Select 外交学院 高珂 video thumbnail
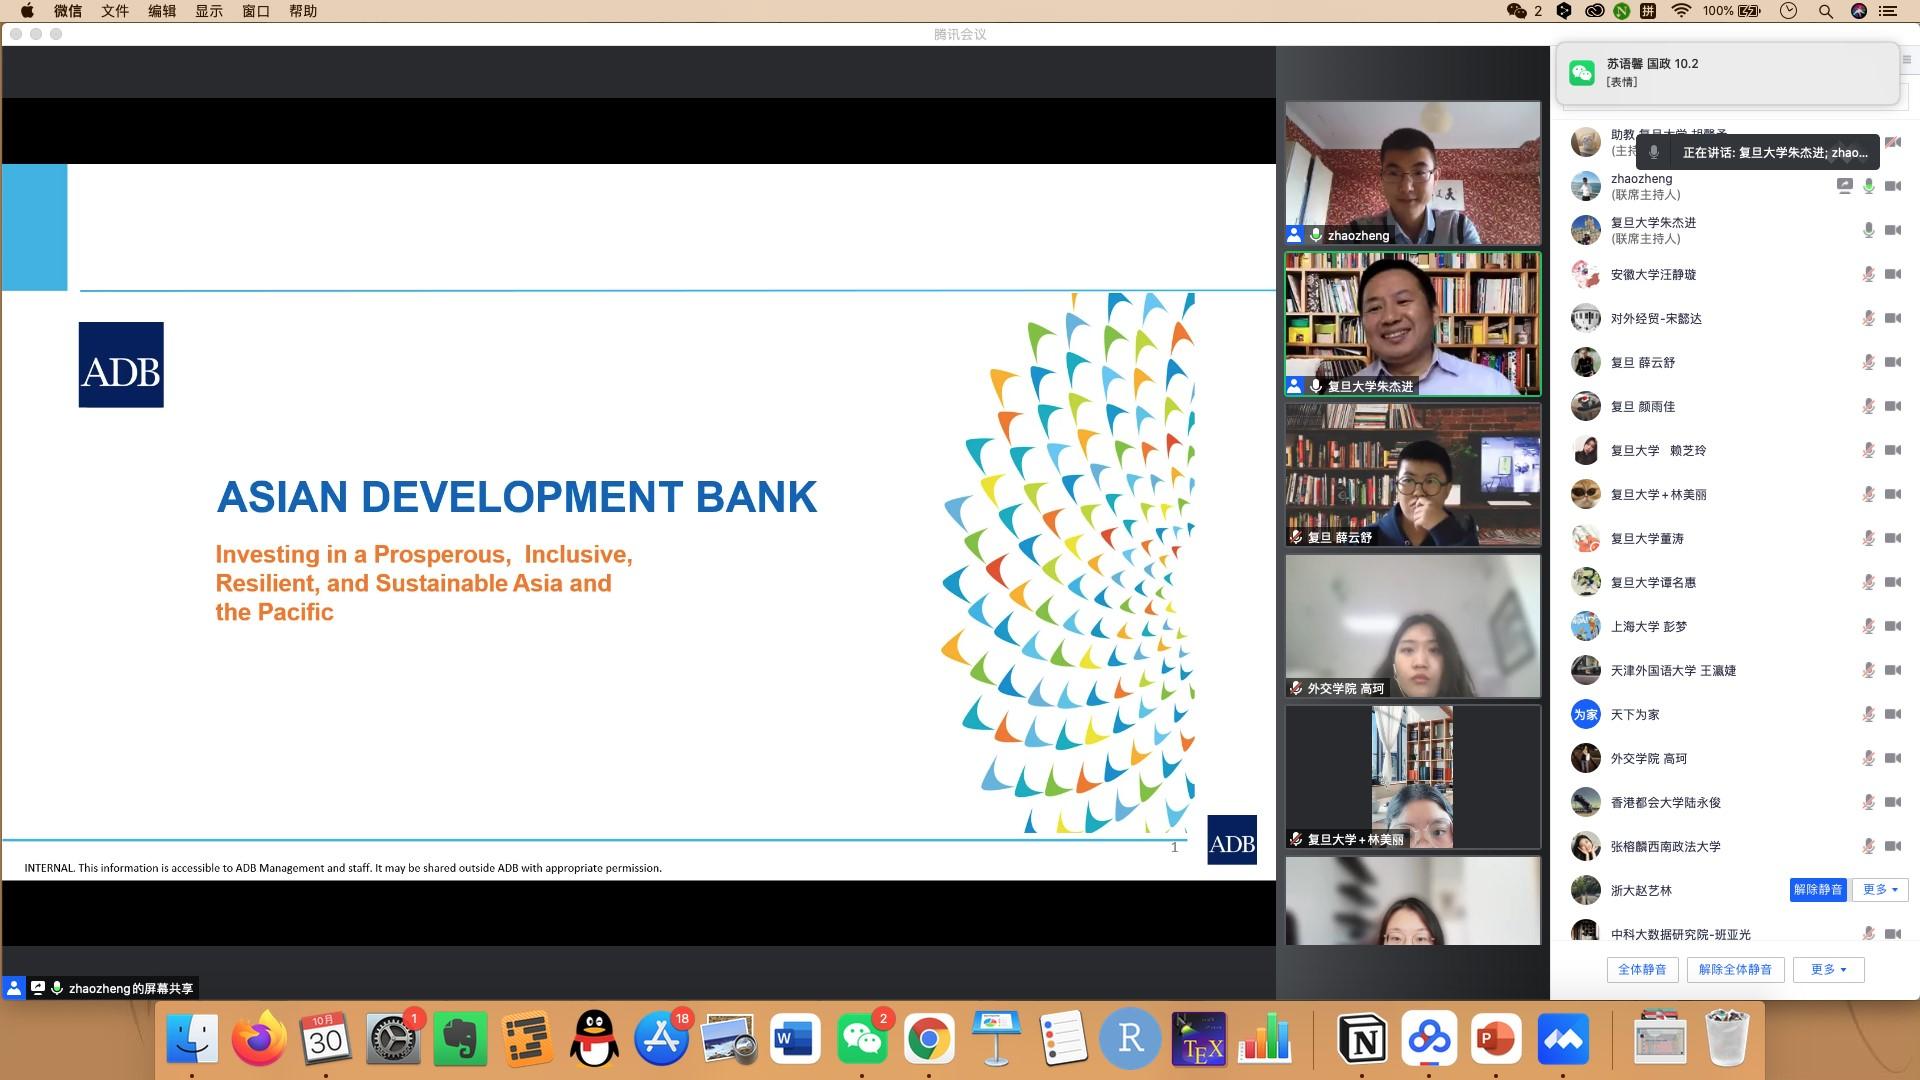Image resolution: width=1920 pixels, height=1080 pixels. 1413,626
